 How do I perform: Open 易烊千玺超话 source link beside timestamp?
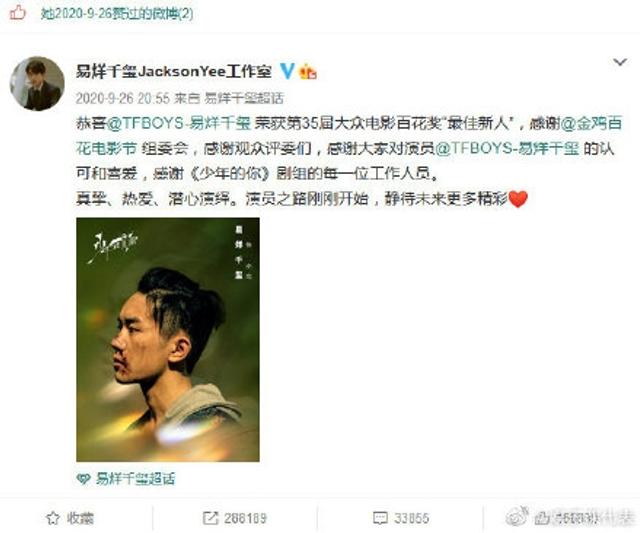pyautogui.click(x=243, y=98)
